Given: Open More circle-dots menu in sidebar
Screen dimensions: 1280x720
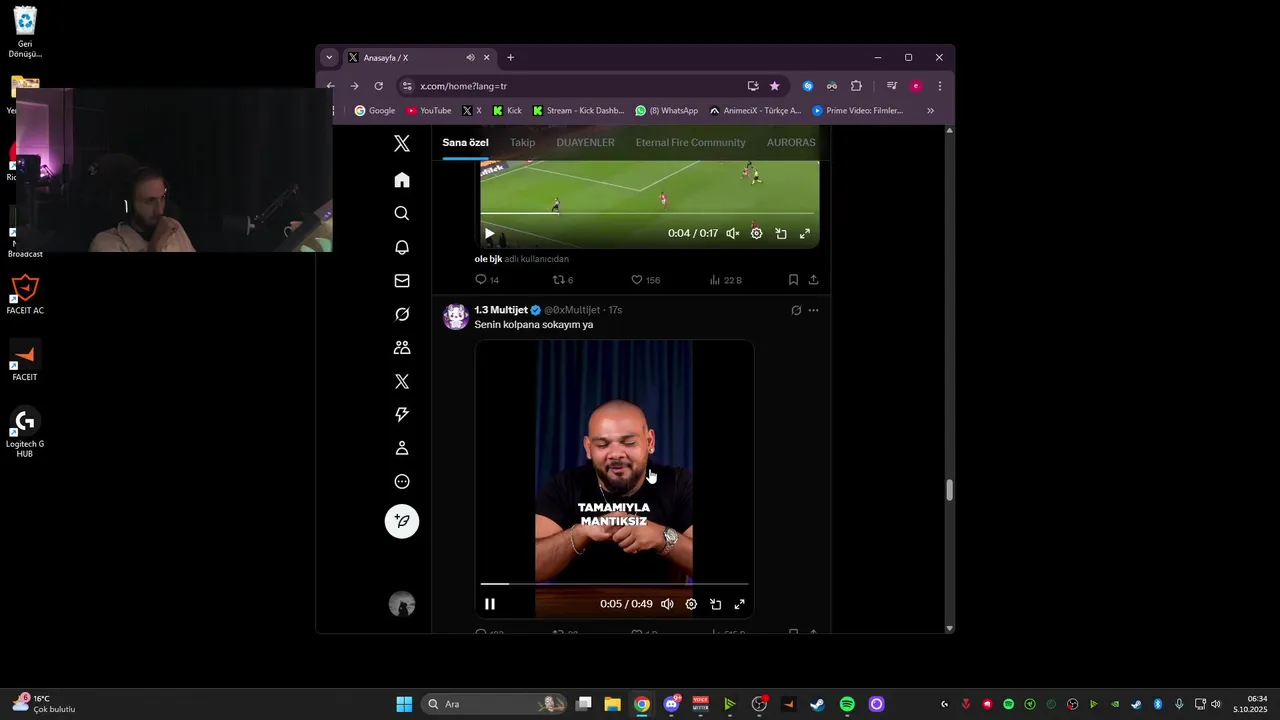Looking at the screenshot, I should tap(402, 481).
